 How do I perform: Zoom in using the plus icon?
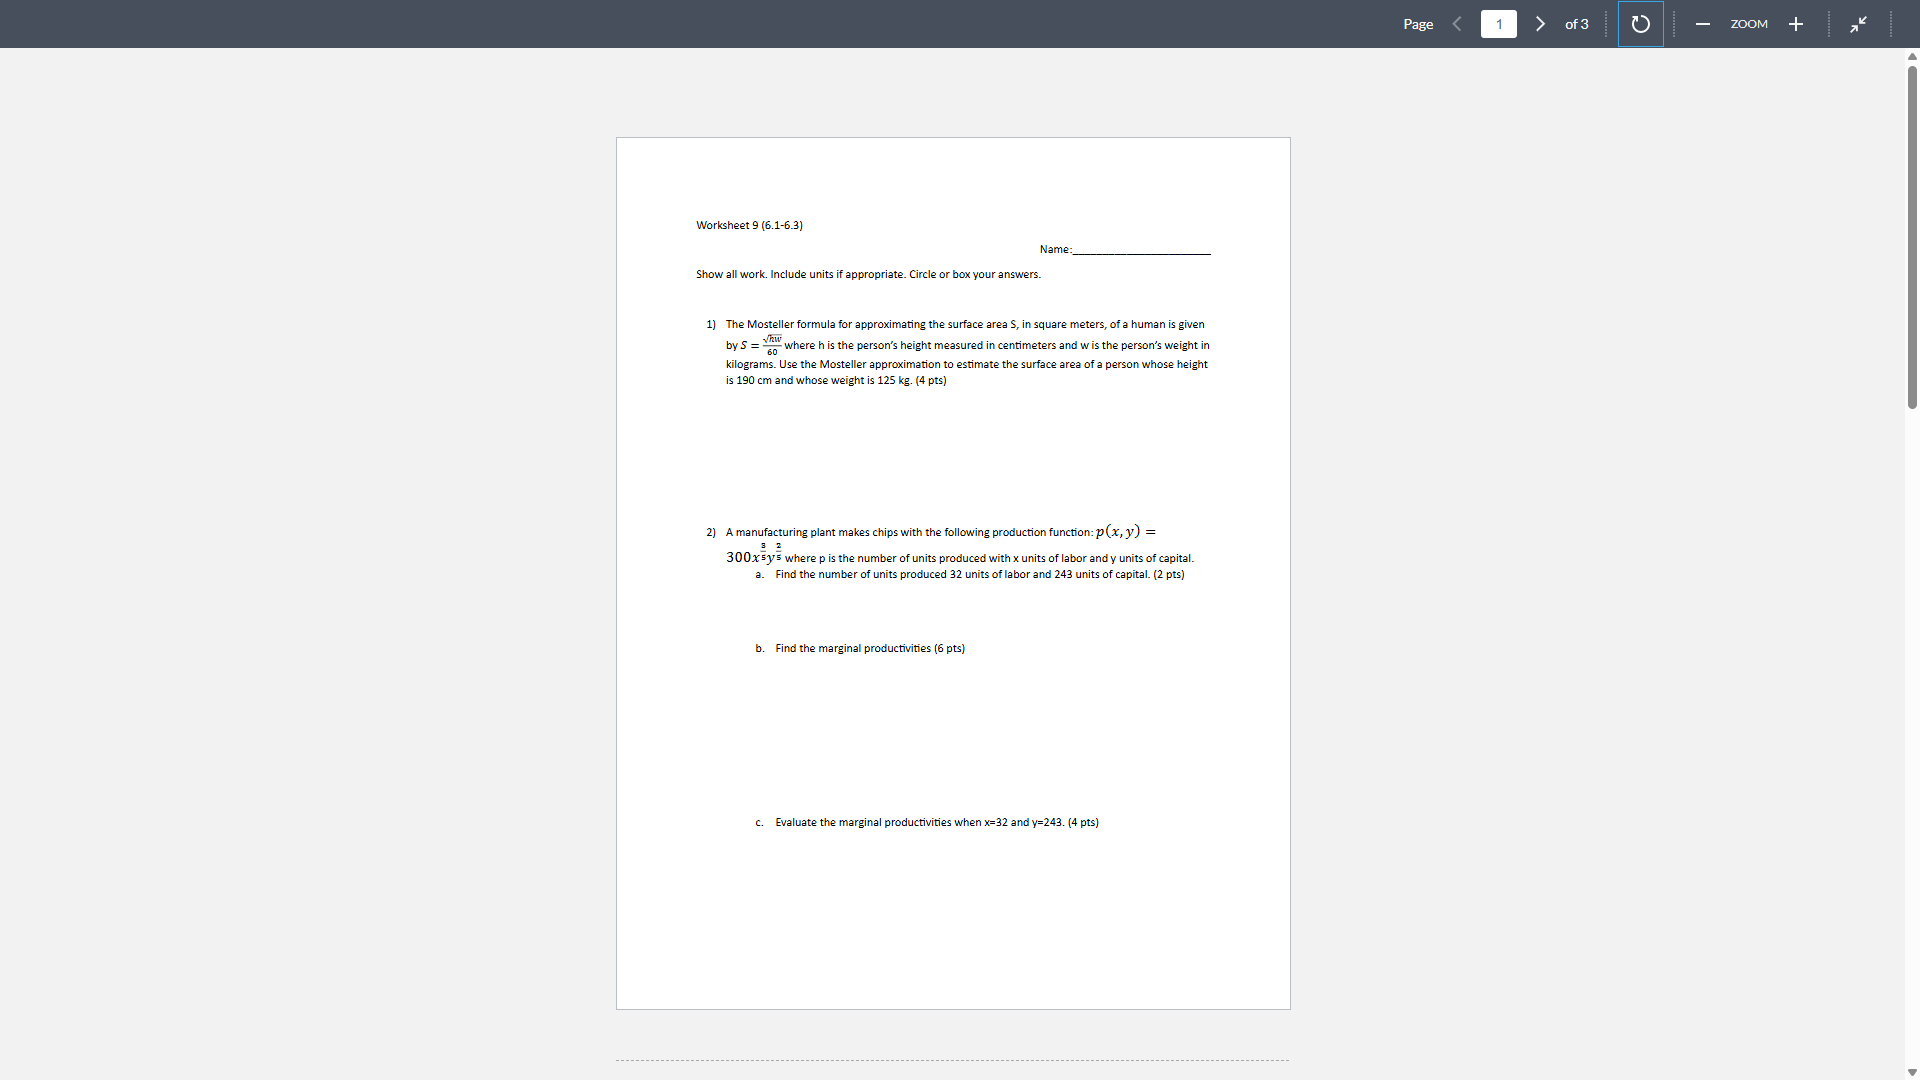click(x=1796, y=24)
